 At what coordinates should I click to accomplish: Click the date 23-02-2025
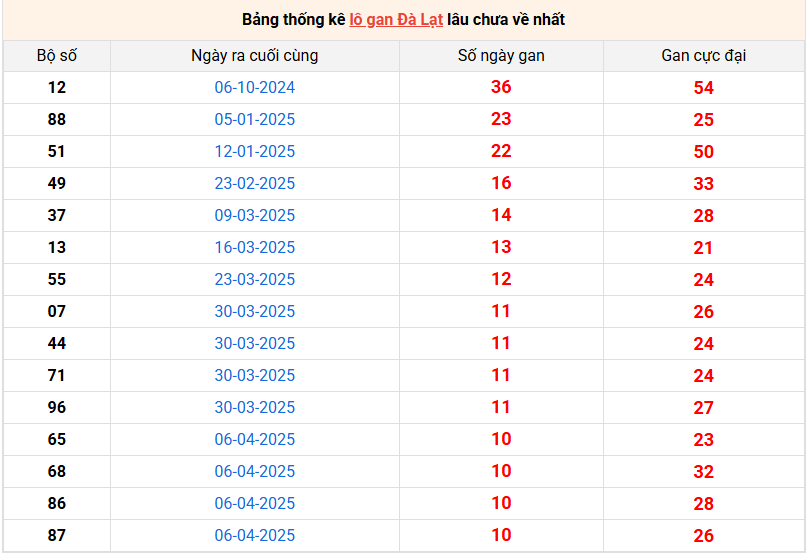(255, 184)
